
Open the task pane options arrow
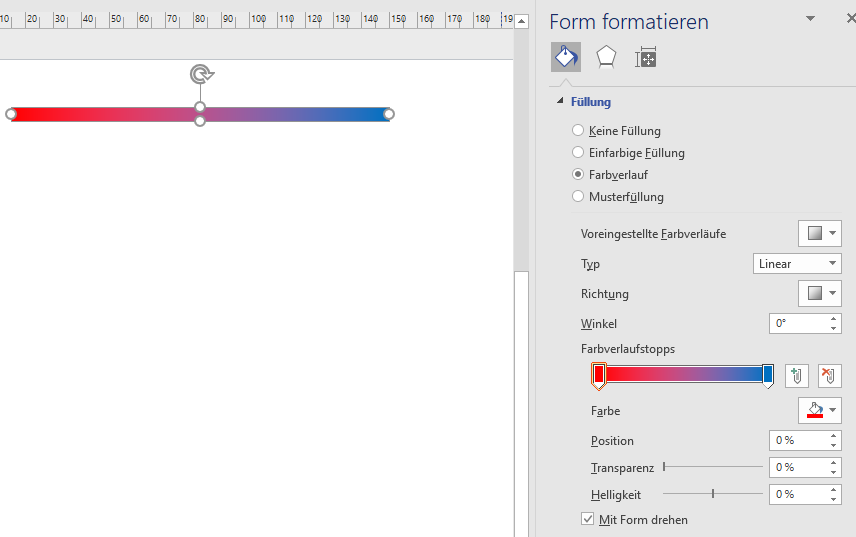tap(810, 19)
